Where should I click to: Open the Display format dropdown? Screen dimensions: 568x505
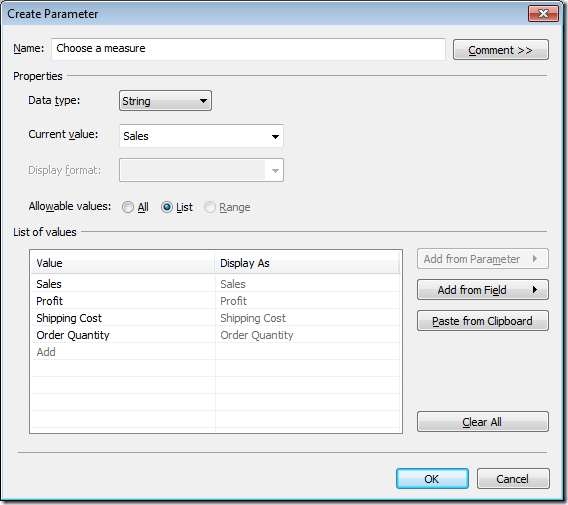tap(201, 170)
